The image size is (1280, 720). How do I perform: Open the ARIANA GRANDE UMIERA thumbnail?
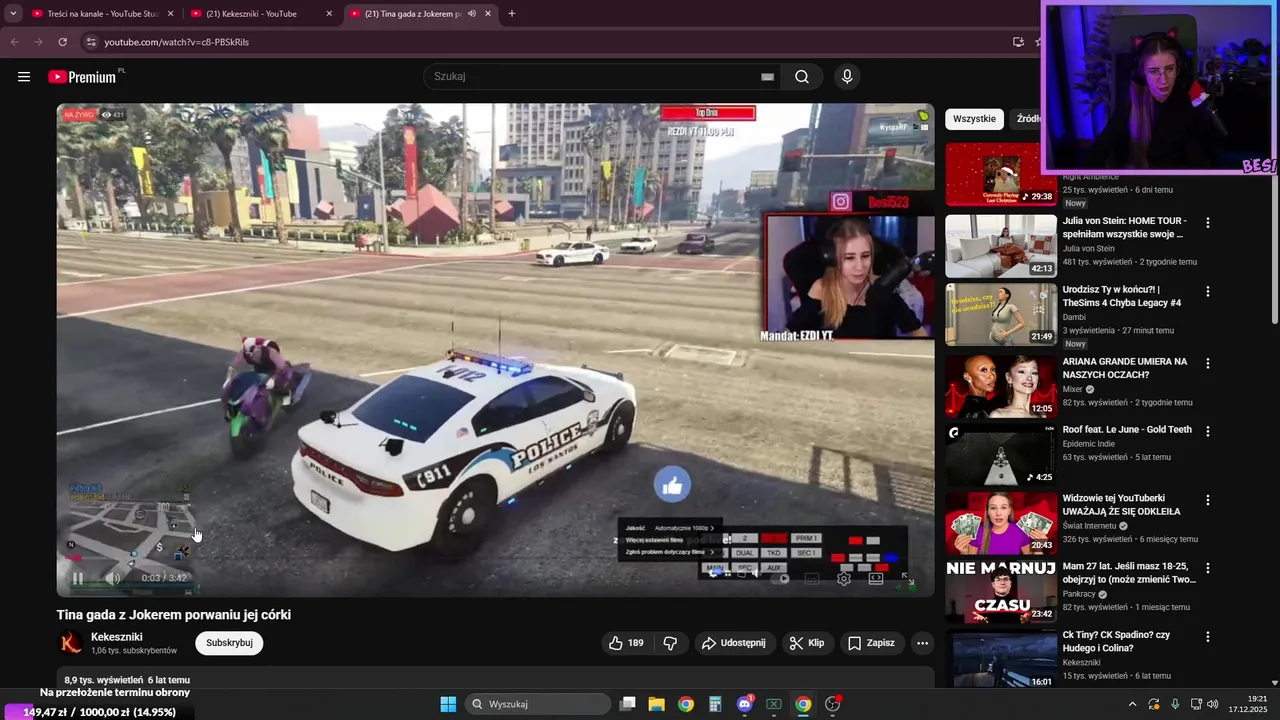click(1001, 386)
